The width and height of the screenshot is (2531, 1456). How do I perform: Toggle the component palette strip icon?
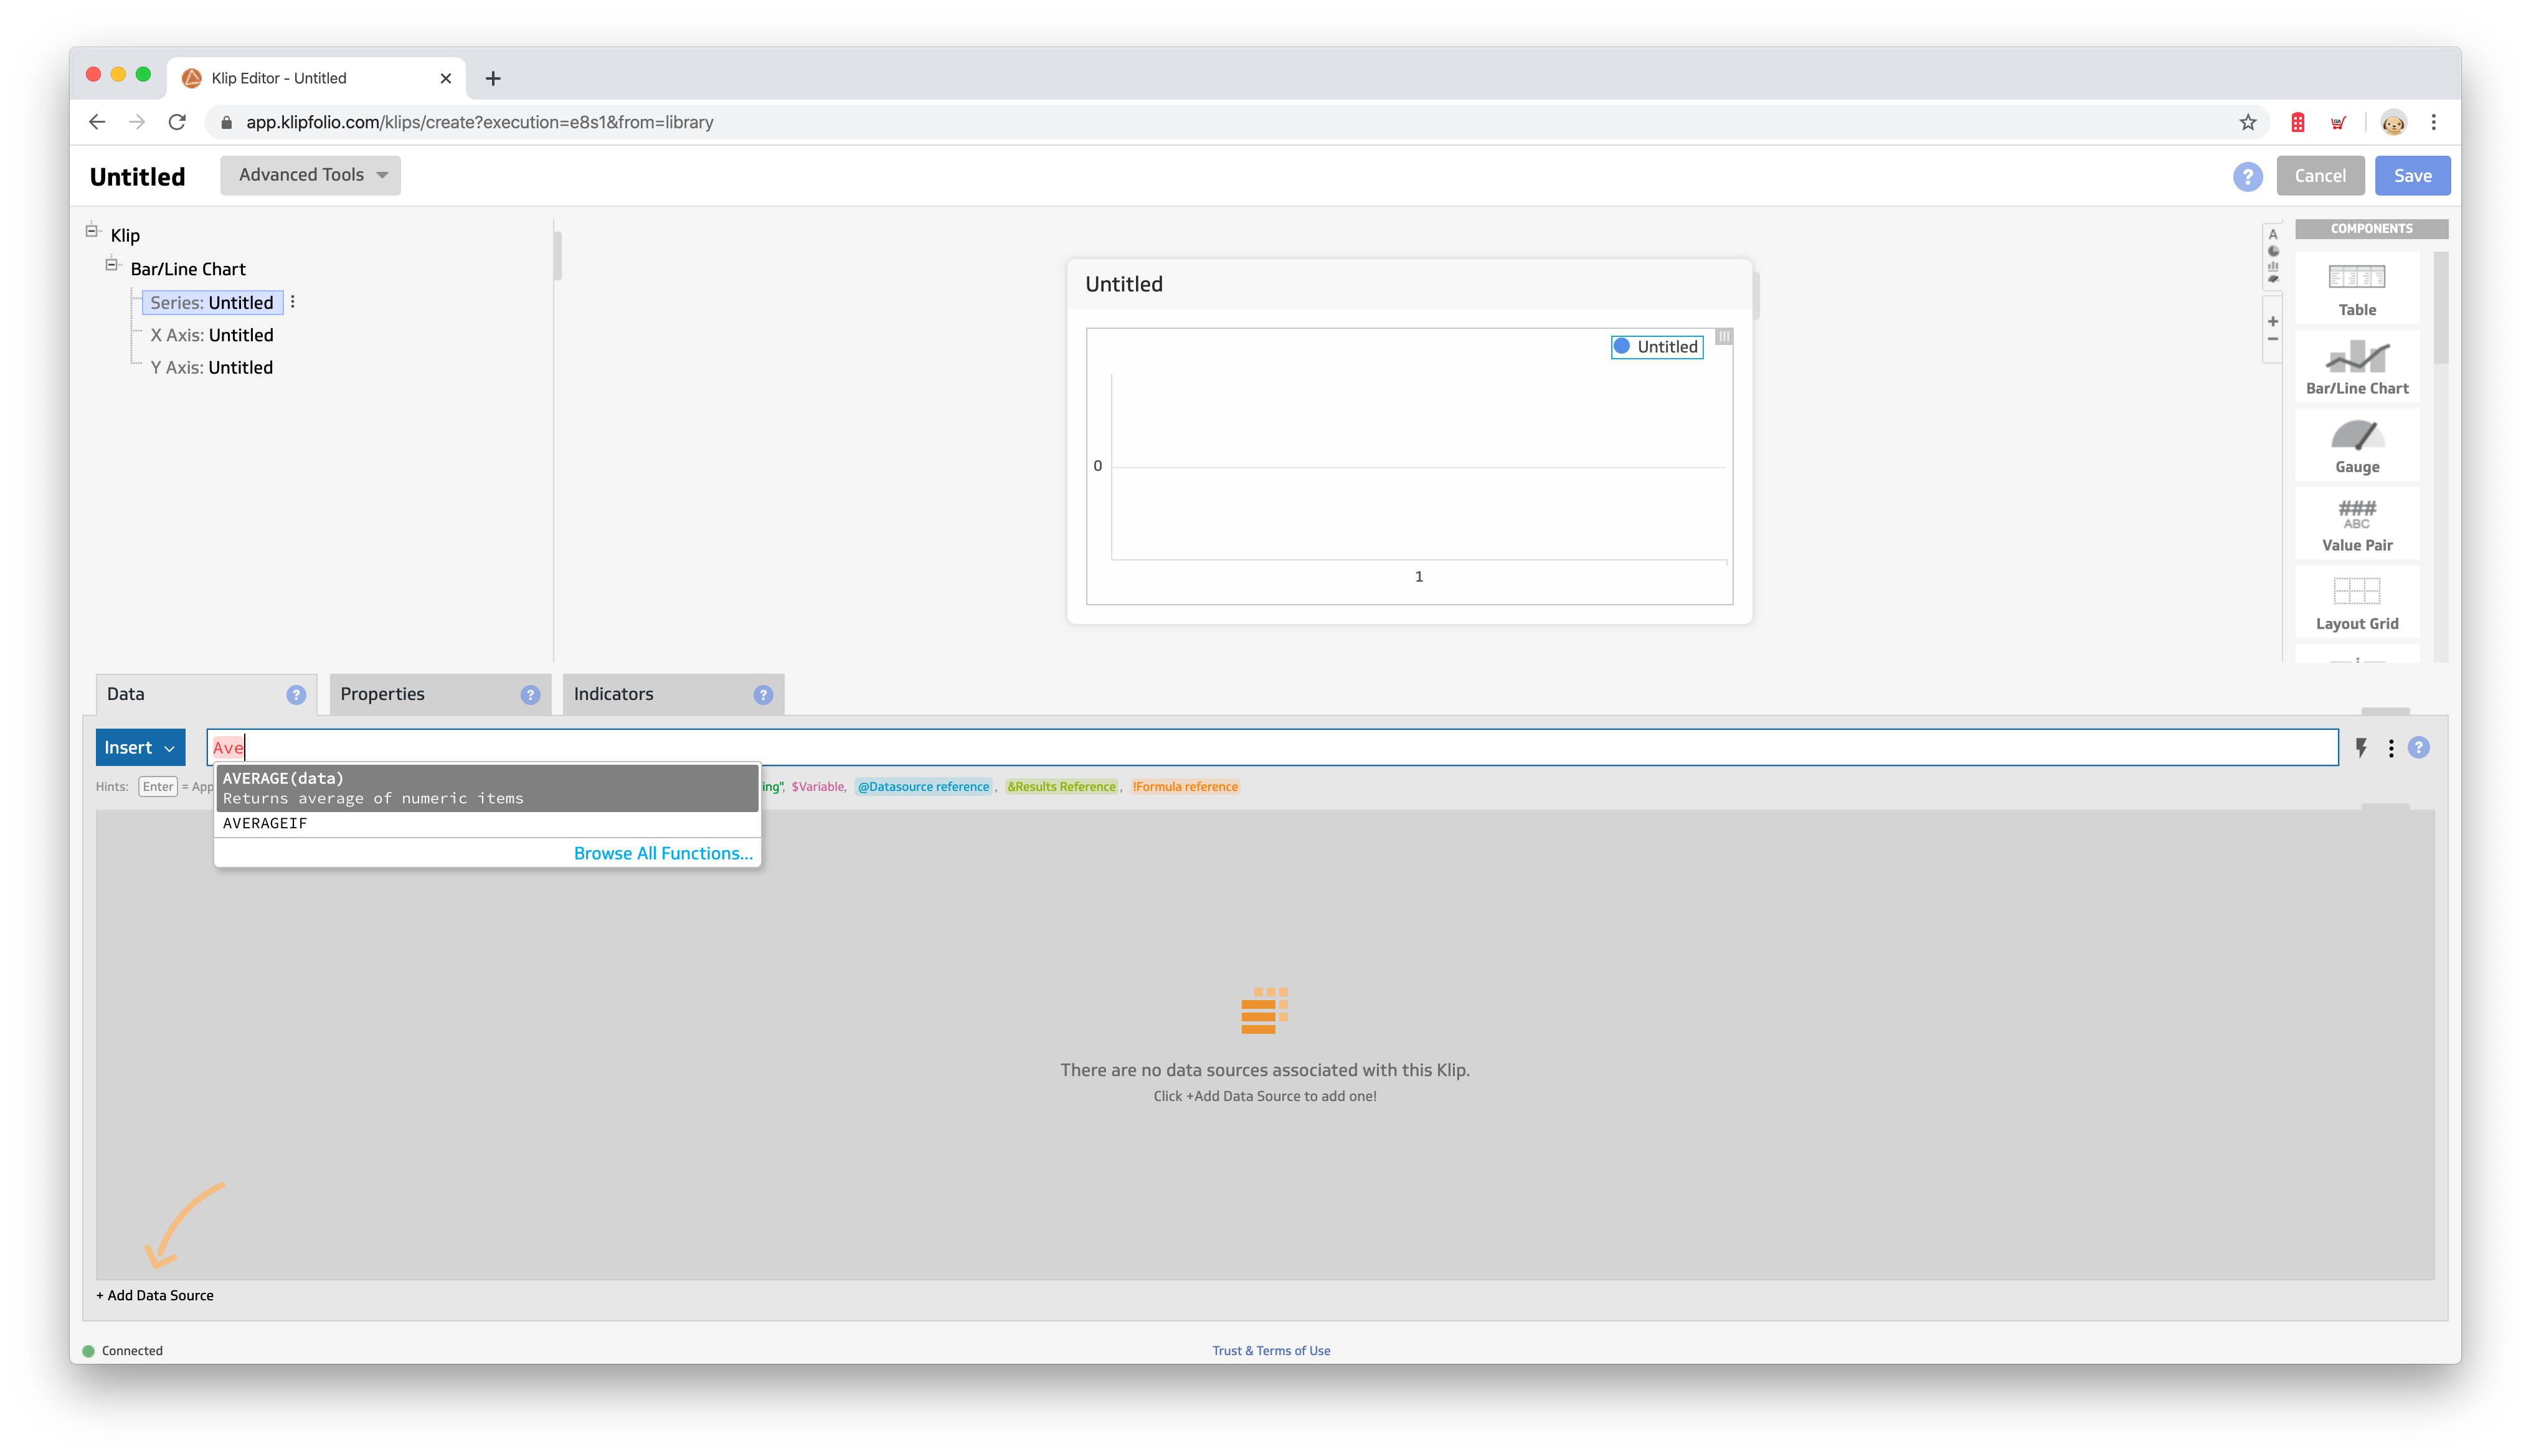click(2272, 256)
